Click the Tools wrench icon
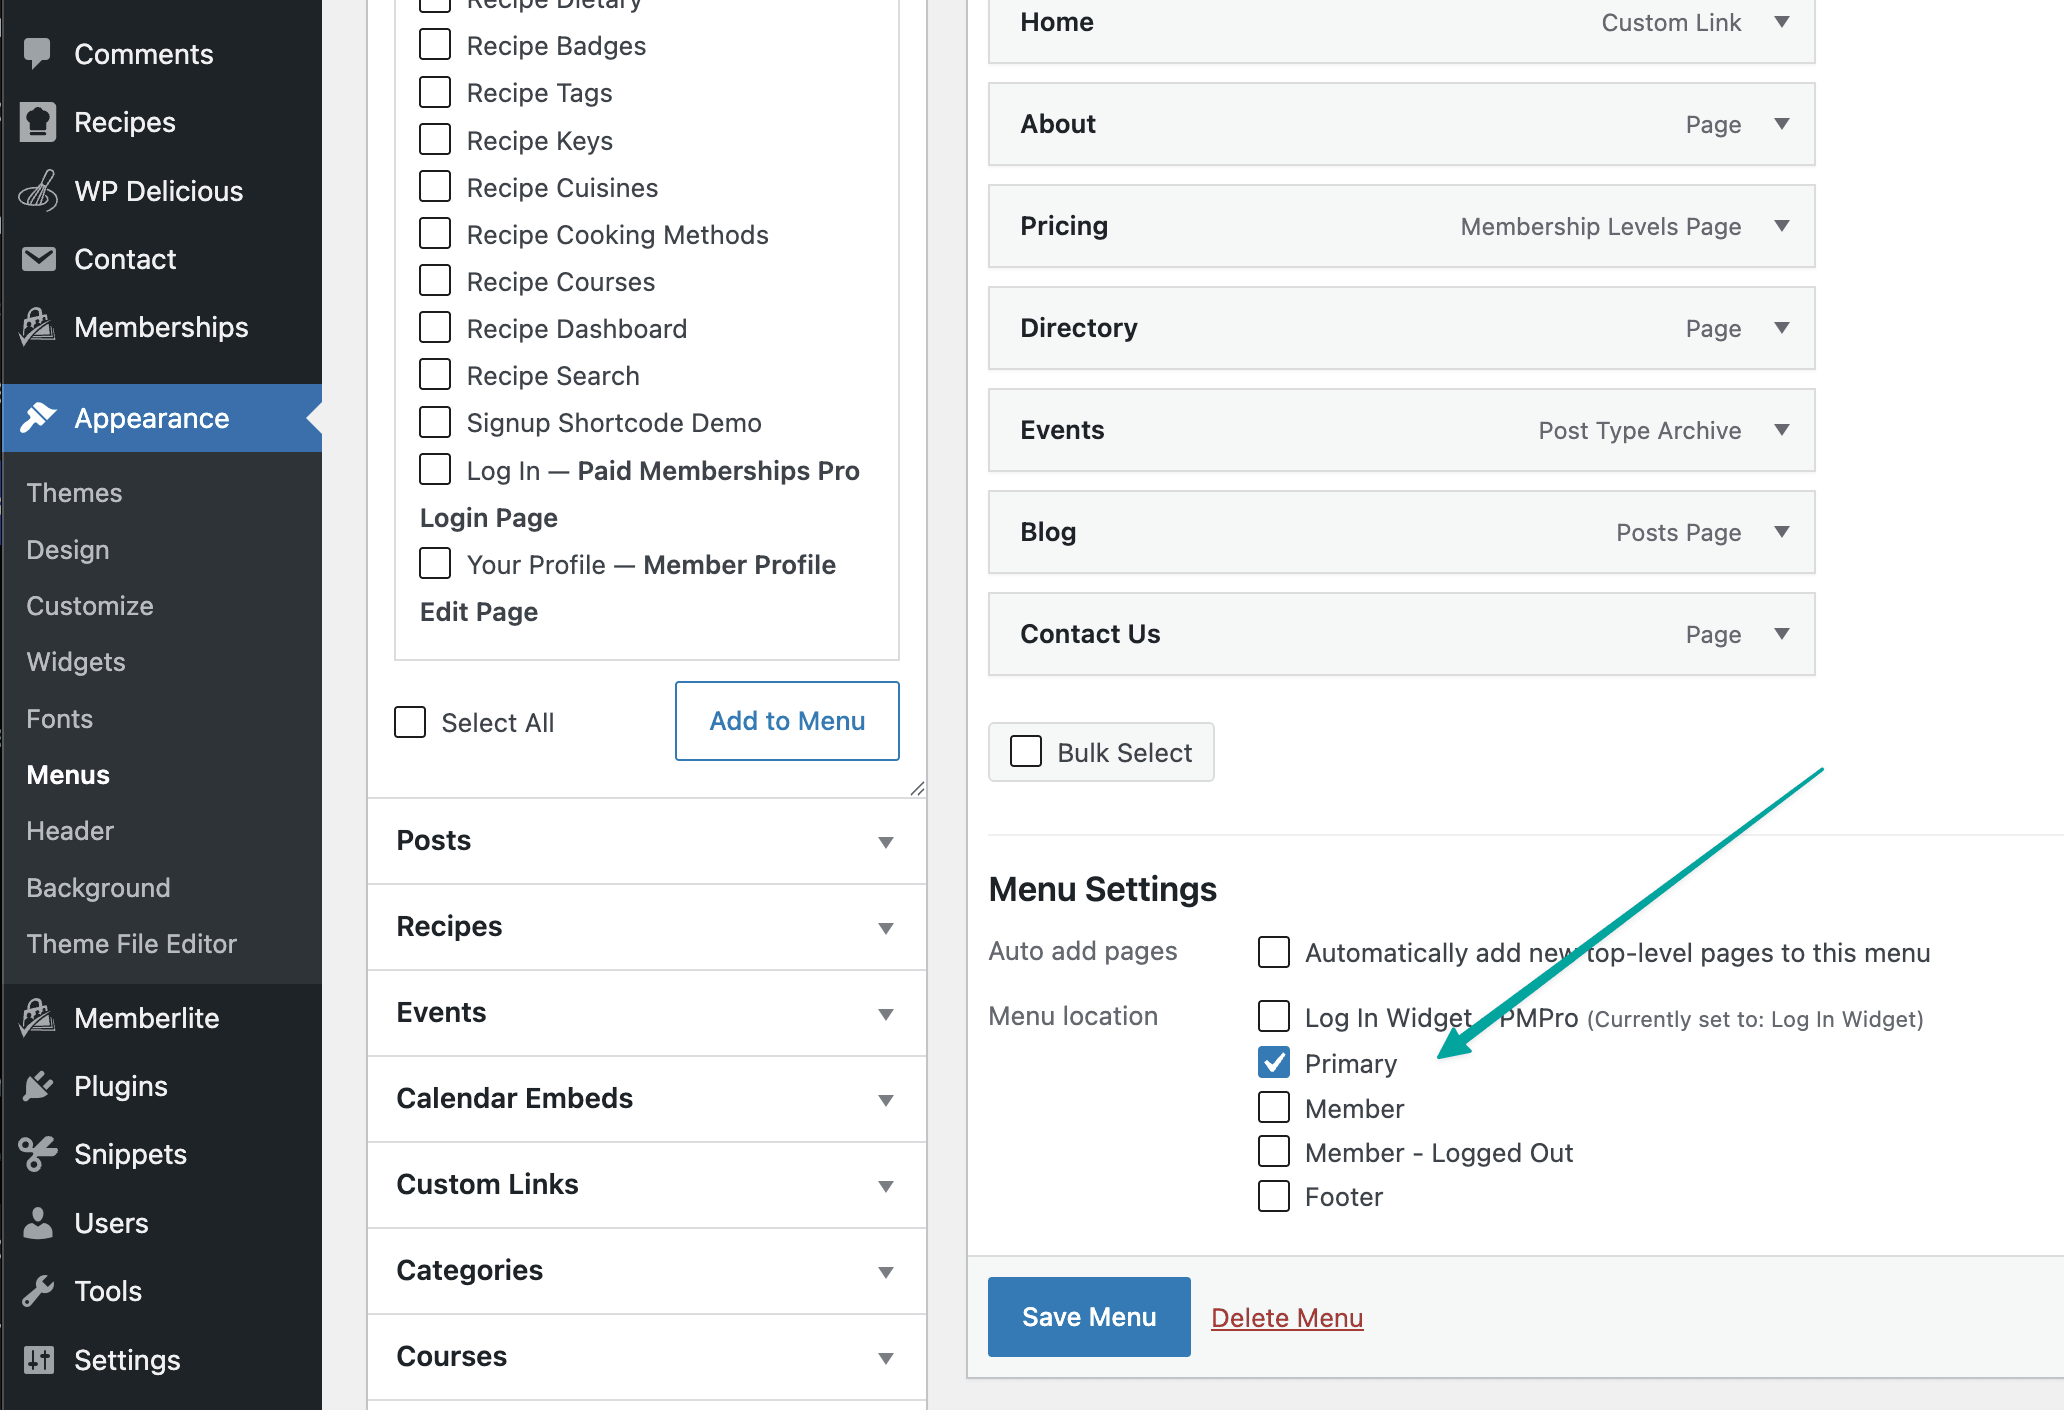The image size is (2064, 1410). click(x=38, y=1291)
